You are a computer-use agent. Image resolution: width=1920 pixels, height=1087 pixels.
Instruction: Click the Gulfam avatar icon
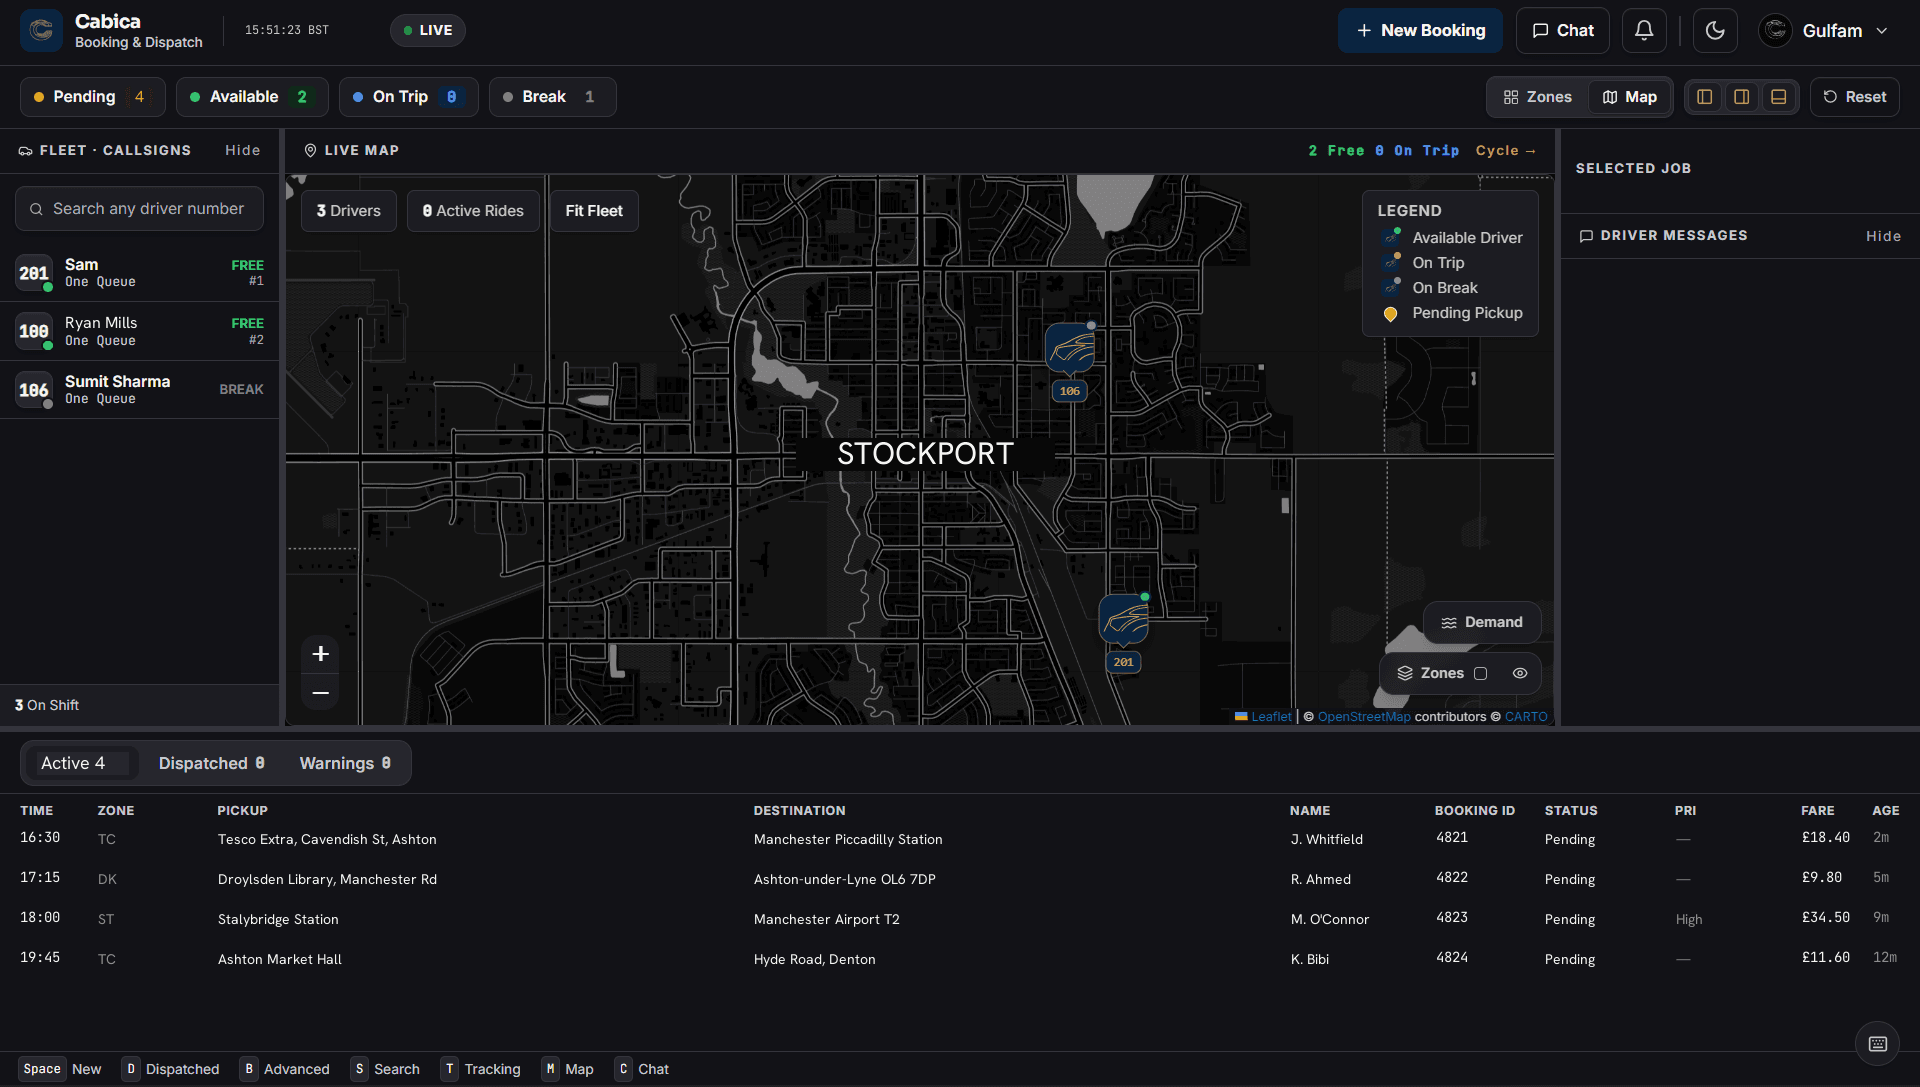(x=1775, y=31)
